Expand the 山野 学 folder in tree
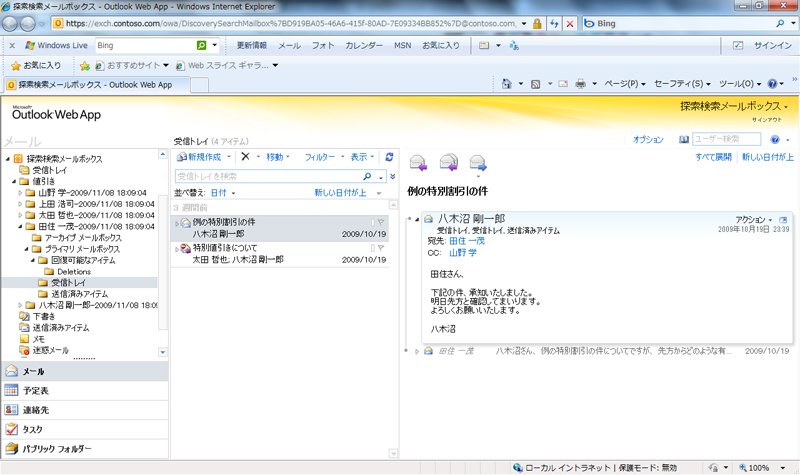Image resolution: width=800 pixels, height=475 pixels. click(20, 193)
